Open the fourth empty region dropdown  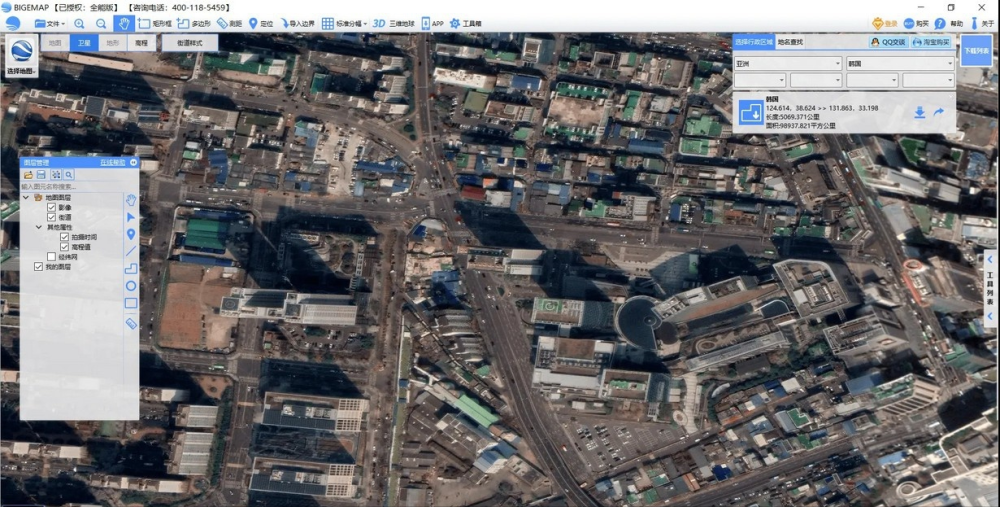pos(928,80)
